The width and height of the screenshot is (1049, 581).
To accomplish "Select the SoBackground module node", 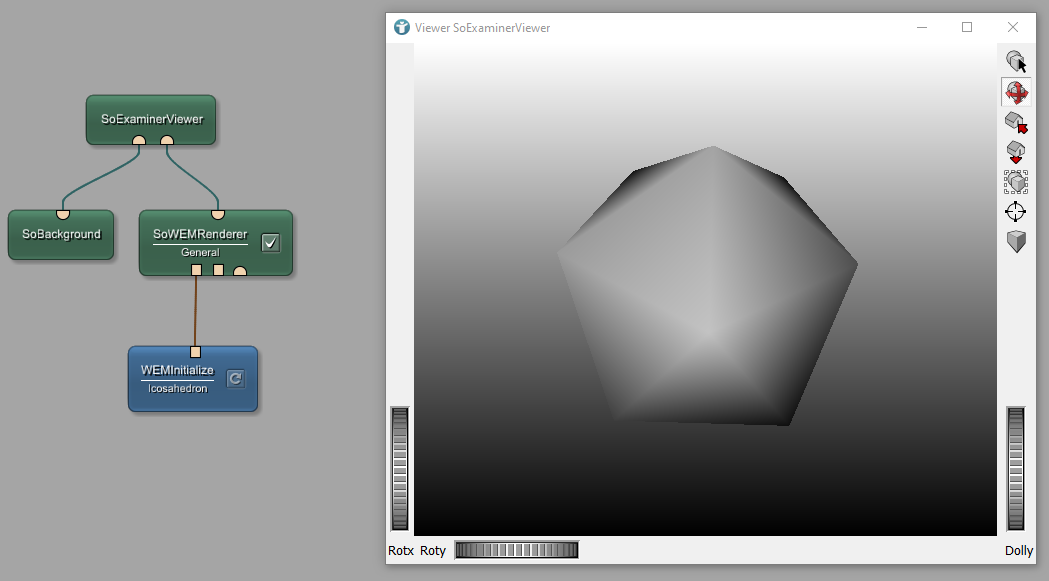I will [61, 235].
